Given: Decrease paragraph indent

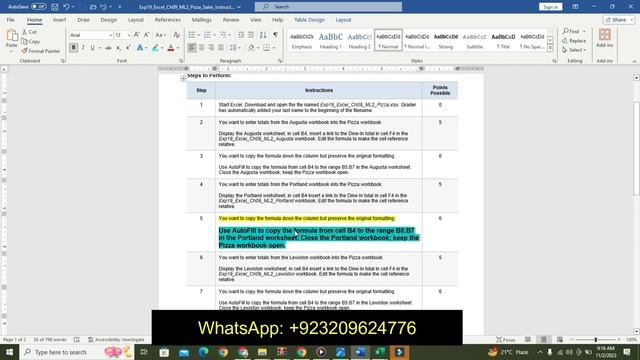Looking at the screenshot, I should pos(241,35).
